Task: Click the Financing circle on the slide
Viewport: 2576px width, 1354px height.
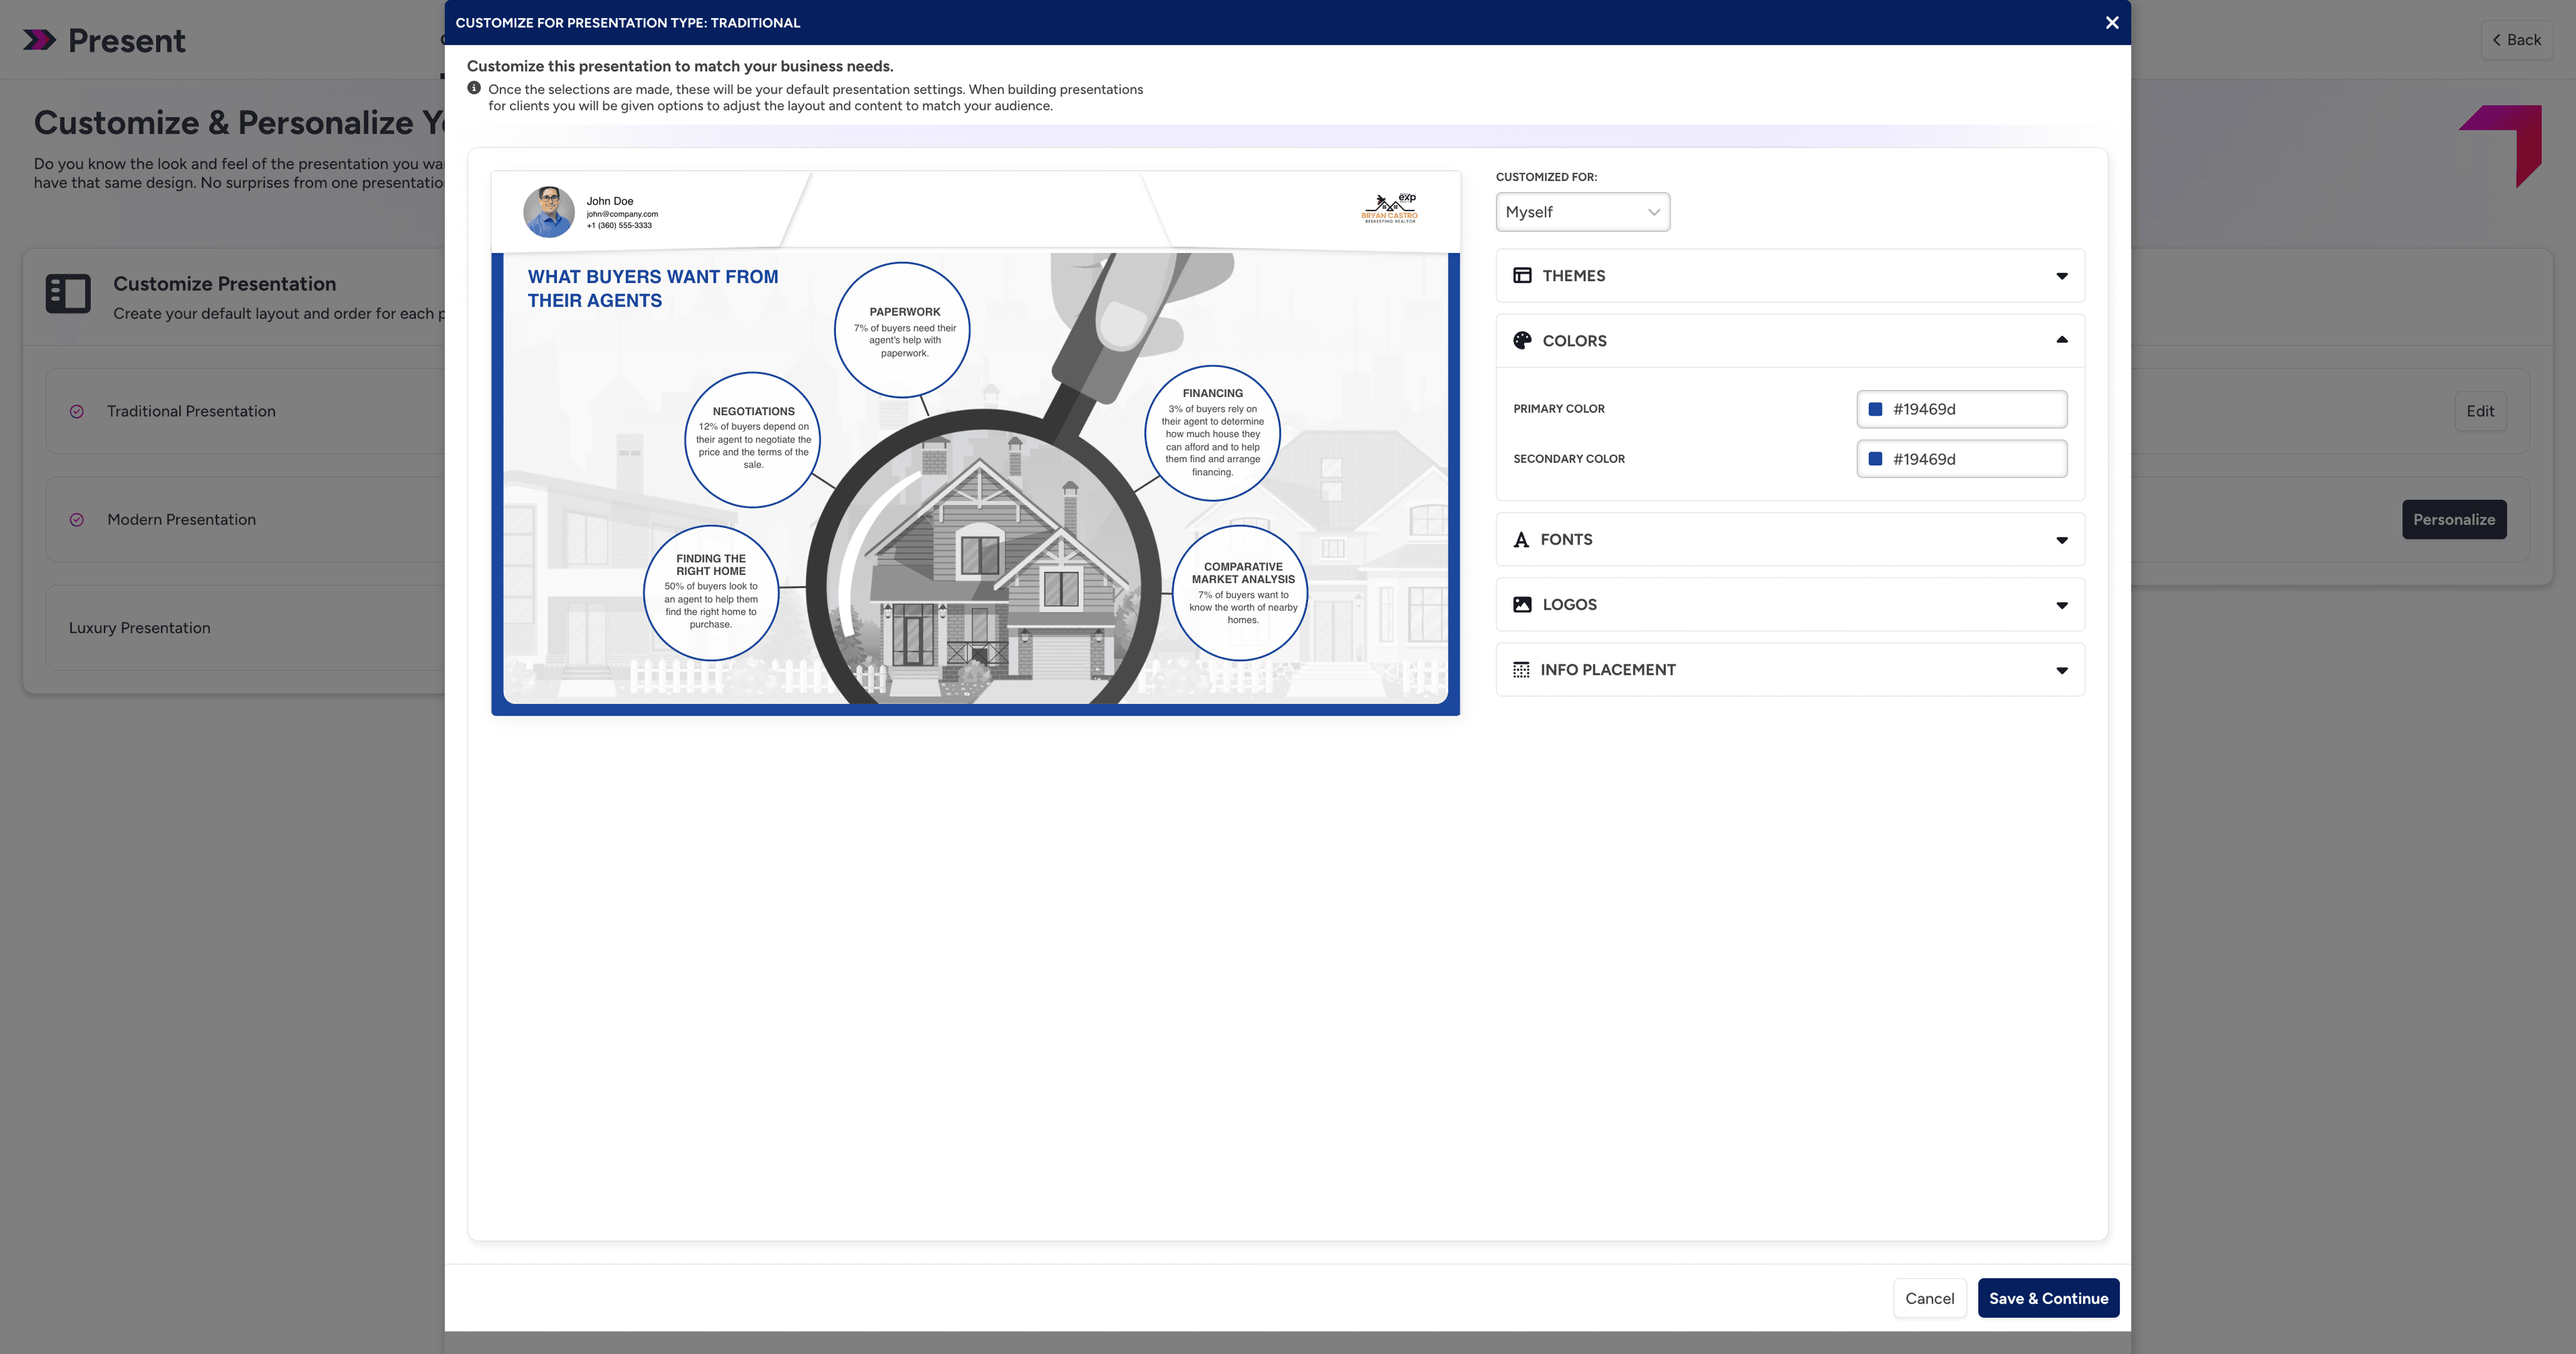Action: click(1212, 433)
